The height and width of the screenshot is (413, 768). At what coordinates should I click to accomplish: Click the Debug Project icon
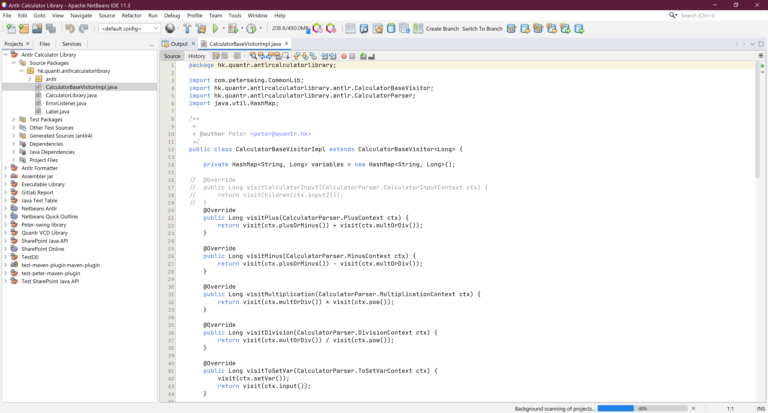point(233,28)
